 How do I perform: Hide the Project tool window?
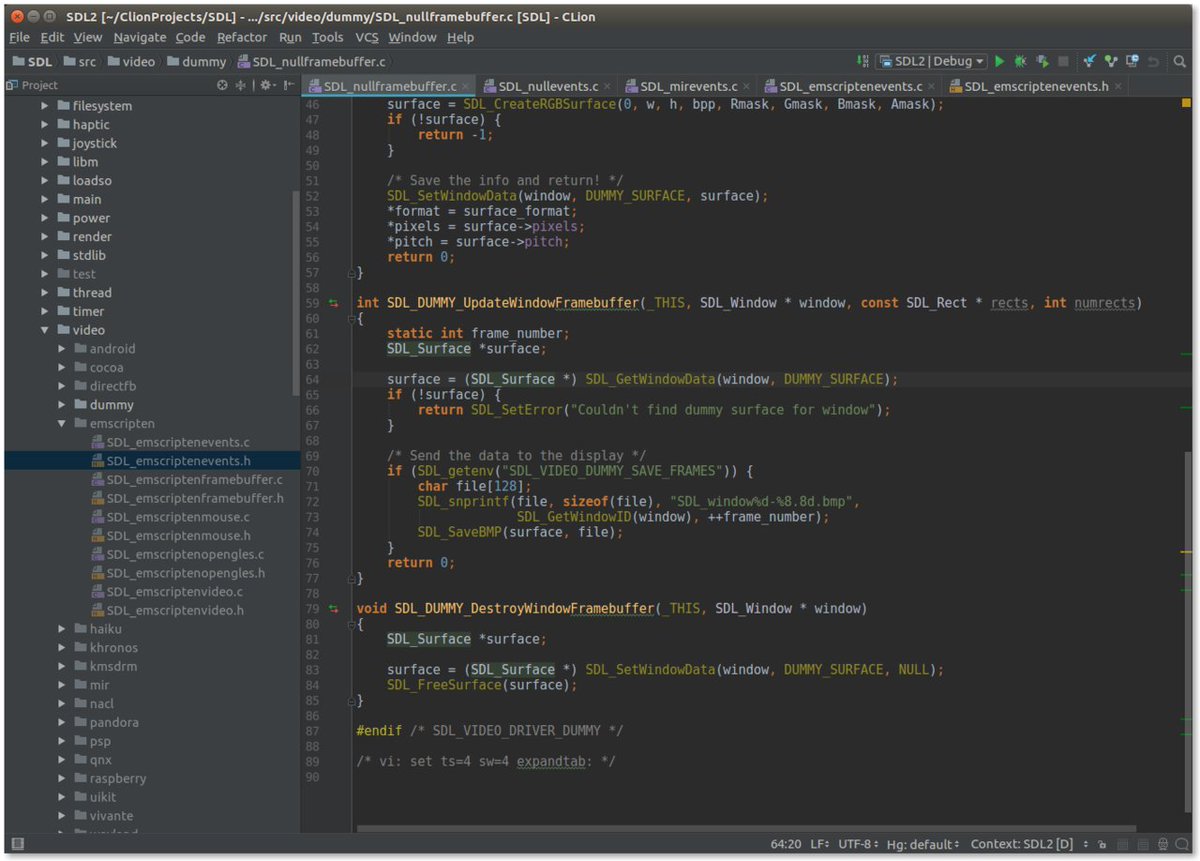(289, 86)
